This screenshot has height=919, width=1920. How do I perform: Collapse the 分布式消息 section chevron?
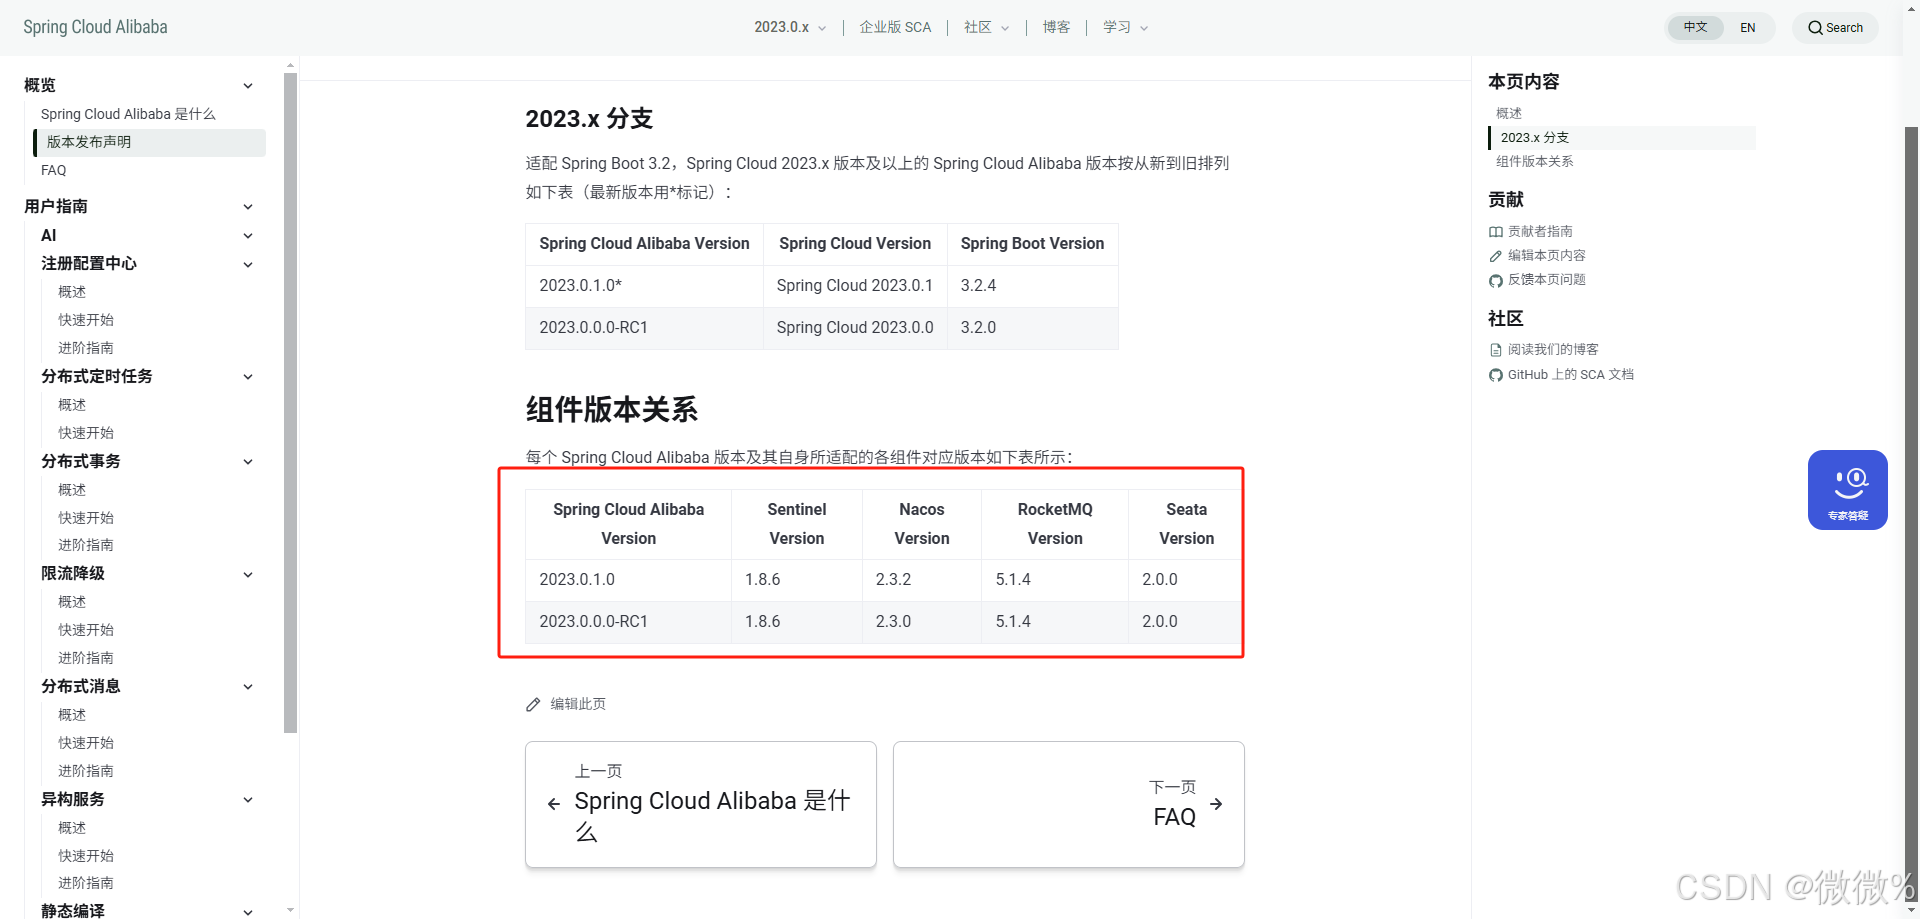click(248, 687)
